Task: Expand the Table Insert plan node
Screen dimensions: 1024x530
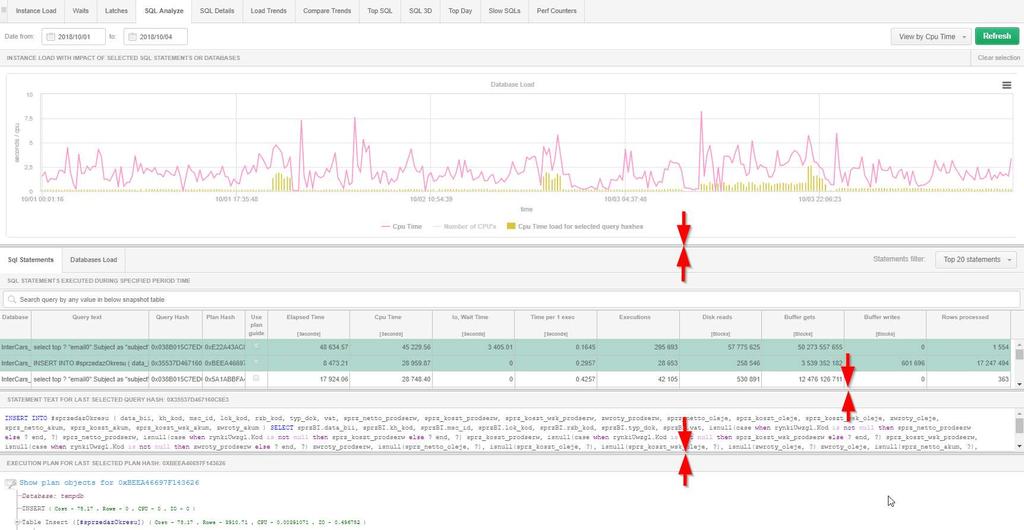Action: click(18, 523)
